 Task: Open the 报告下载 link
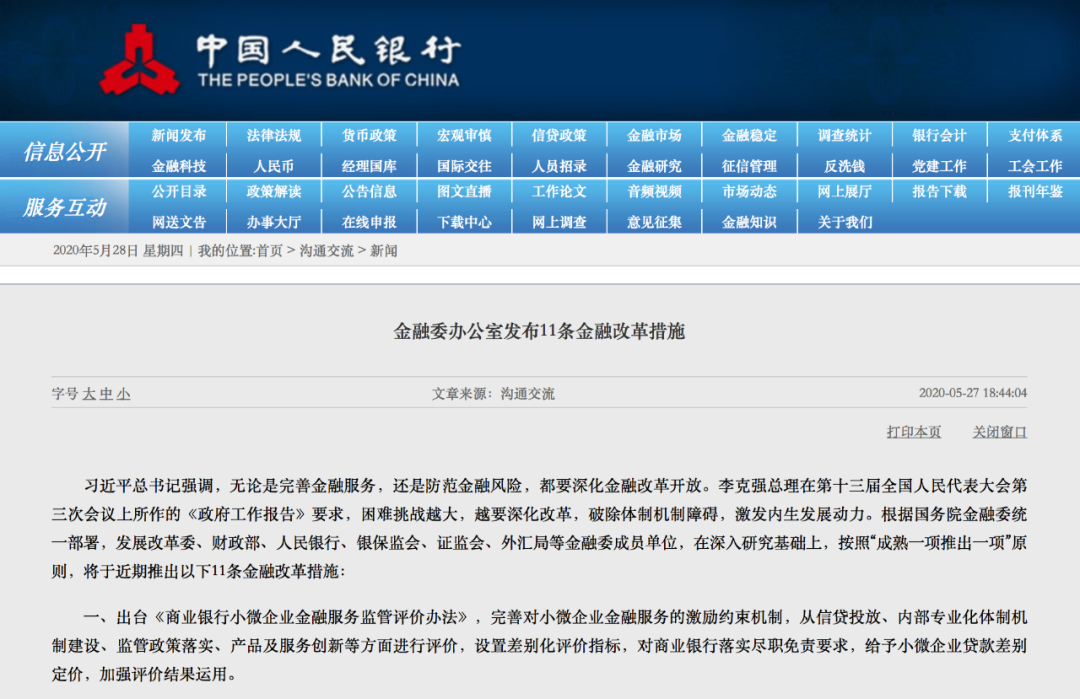coord(939,191)
